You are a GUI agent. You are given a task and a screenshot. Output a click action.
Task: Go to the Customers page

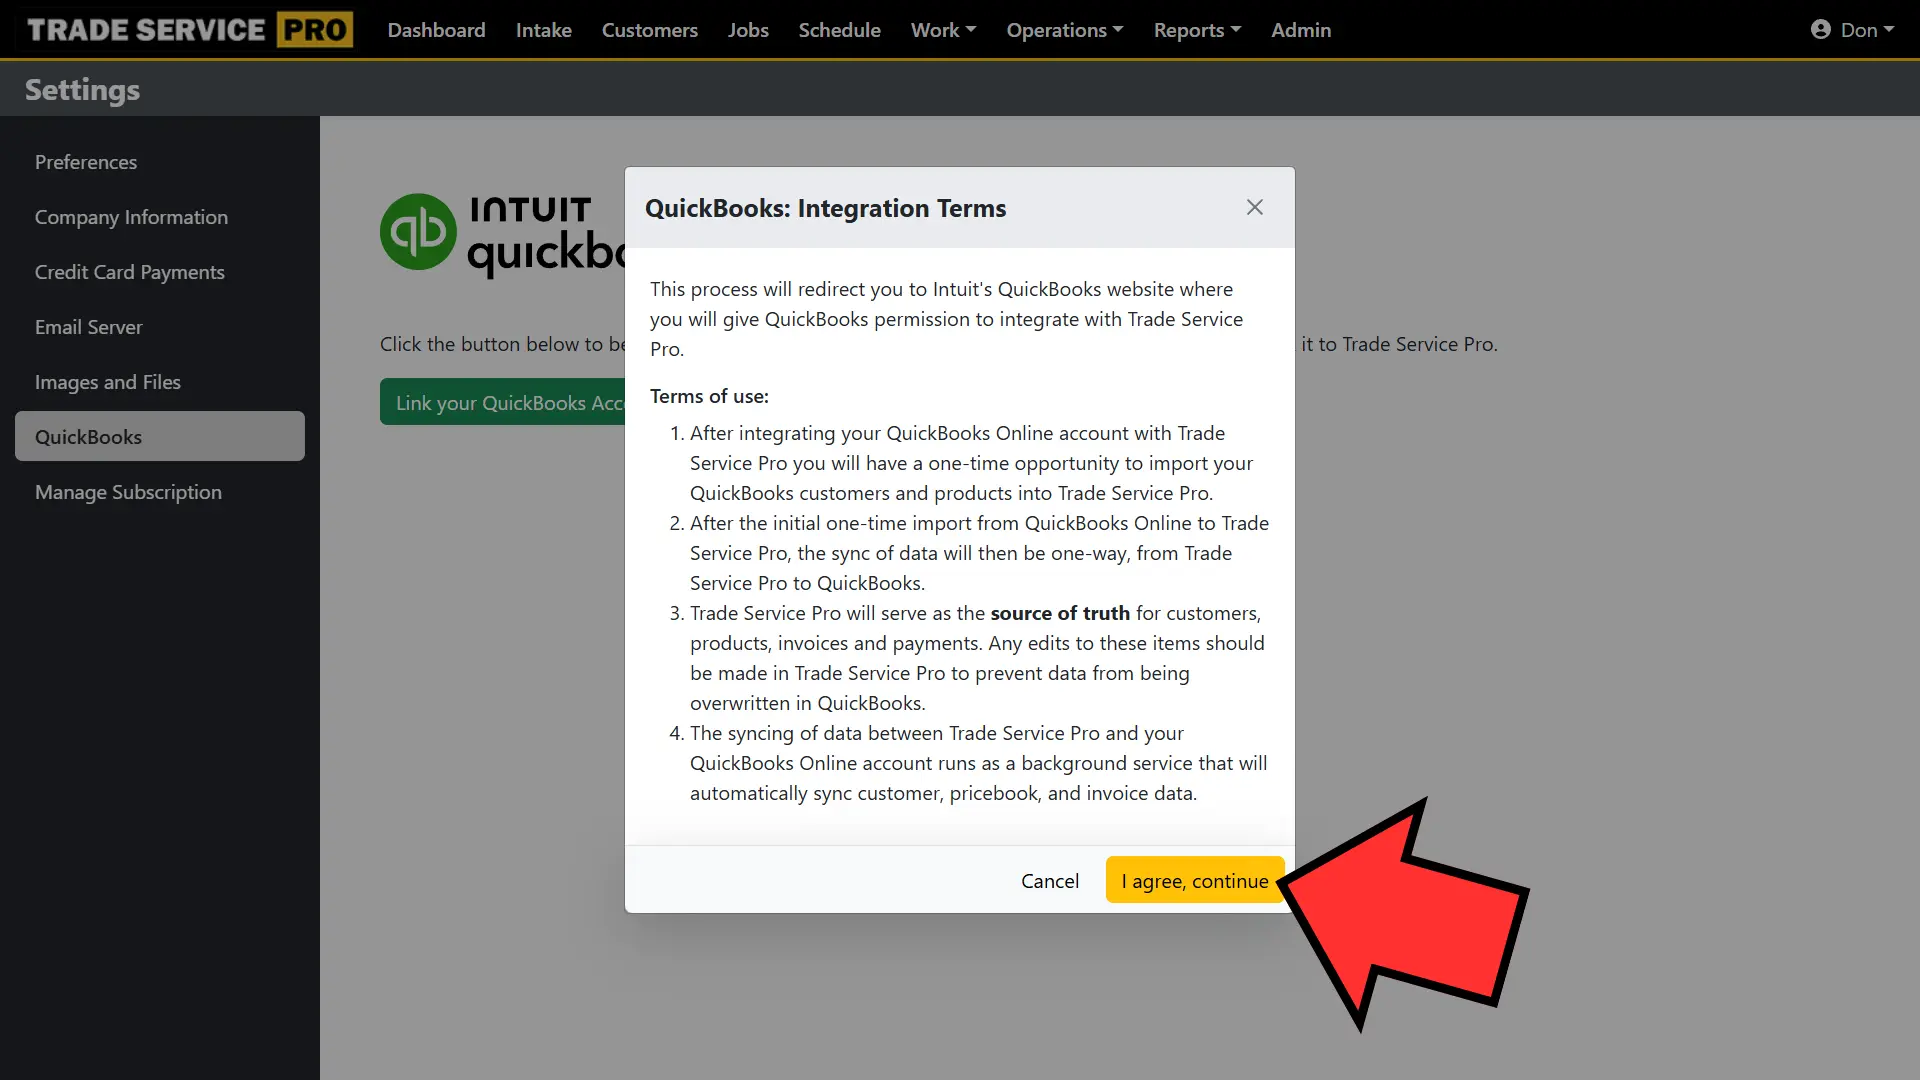click(x=649, y=29)
